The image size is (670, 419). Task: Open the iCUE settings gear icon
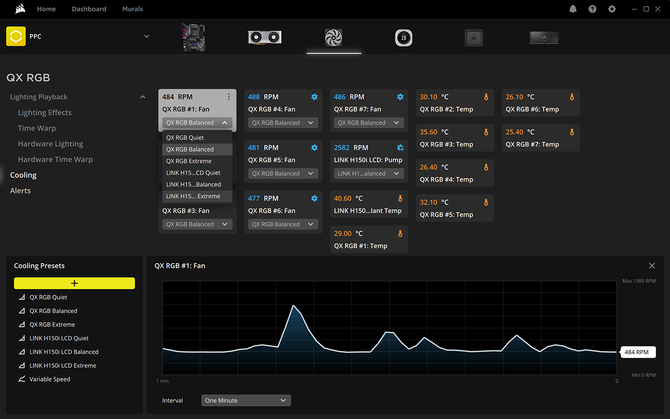point(612,9)
